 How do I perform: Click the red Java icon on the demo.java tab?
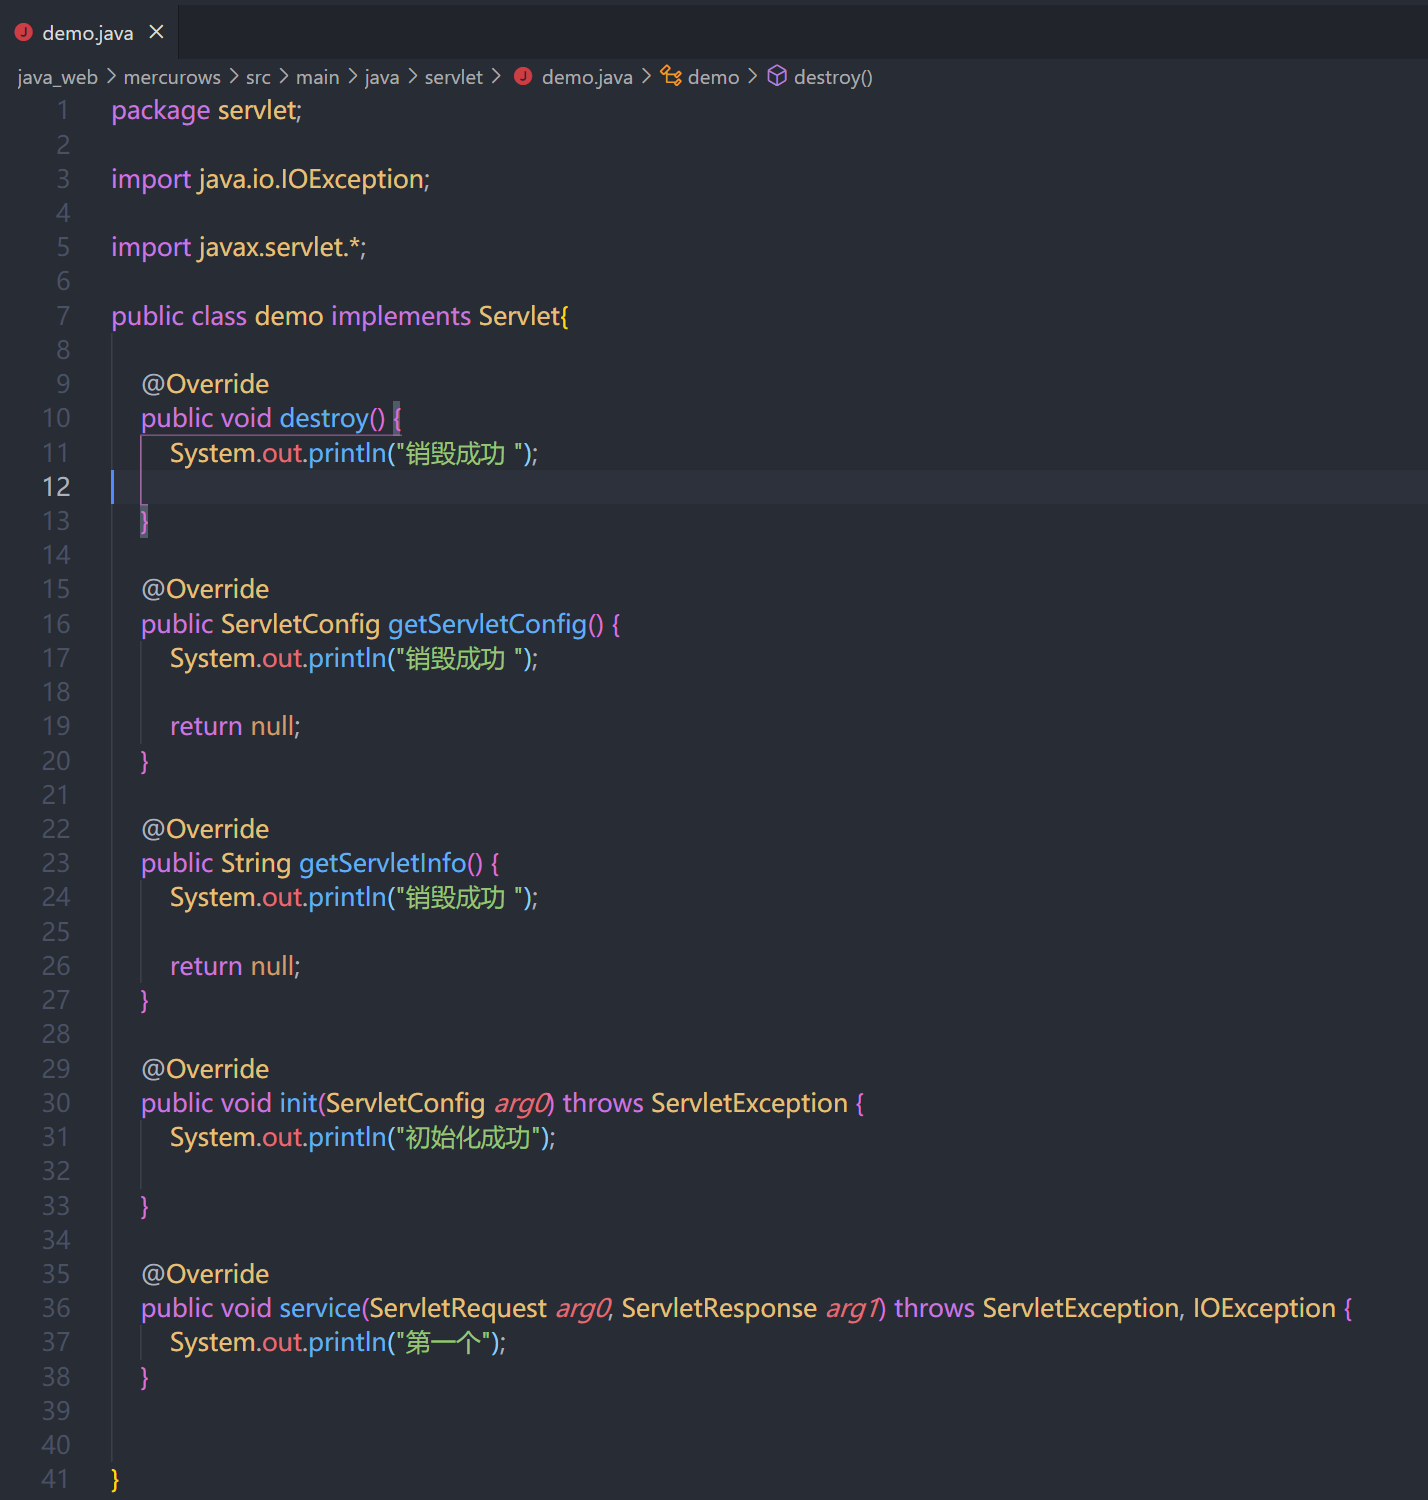point(23,31)
